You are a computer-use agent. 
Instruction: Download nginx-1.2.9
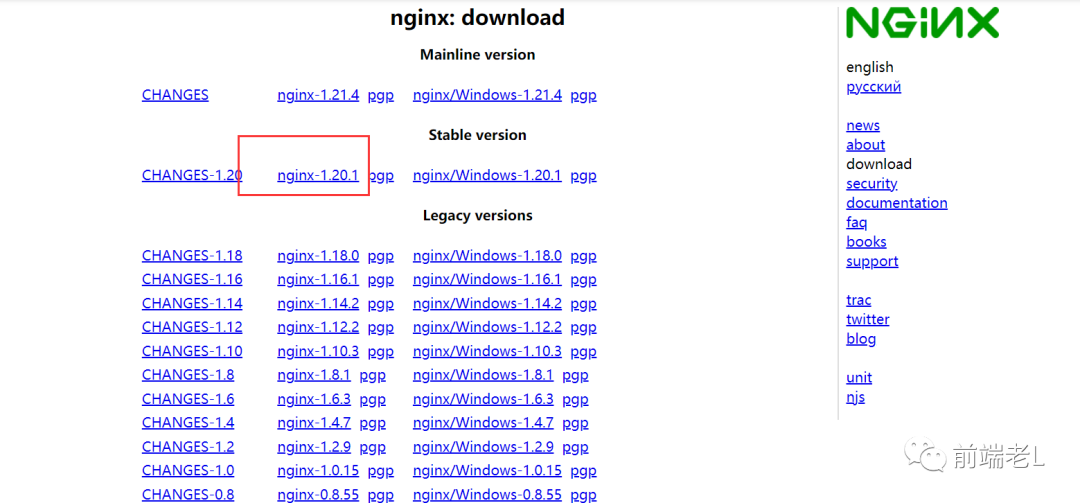tap(314, 446)
